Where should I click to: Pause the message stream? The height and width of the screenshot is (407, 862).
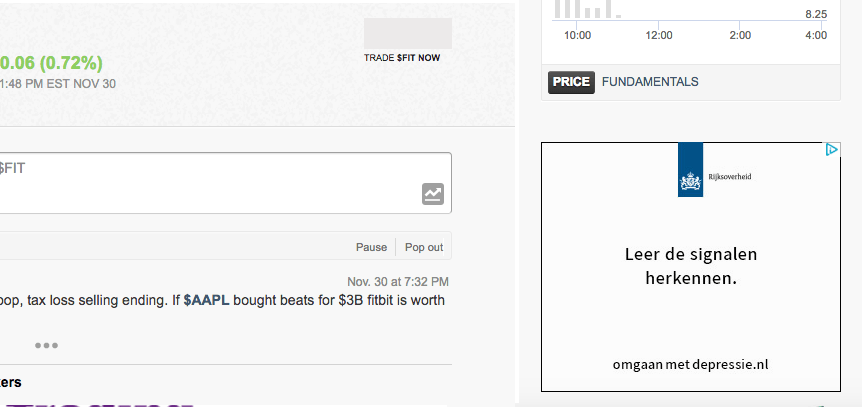tap(371, 248)
